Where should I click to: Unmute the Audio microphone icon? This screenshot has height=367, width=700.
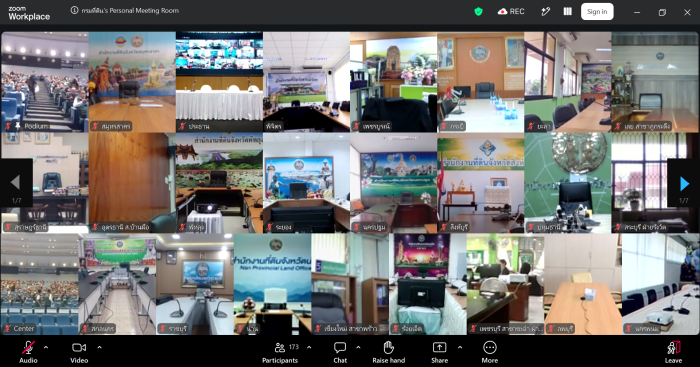coord(28,347)
